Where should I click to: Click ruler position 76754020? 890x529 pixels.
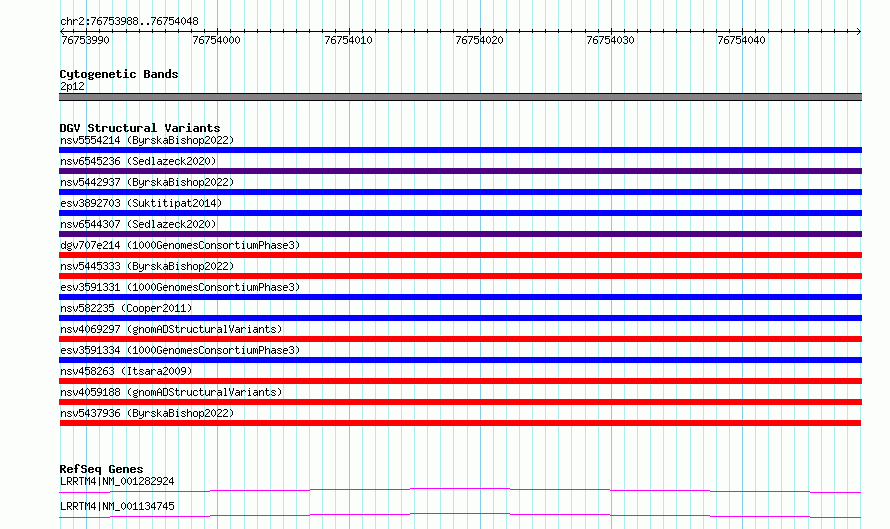click(479, 40)
